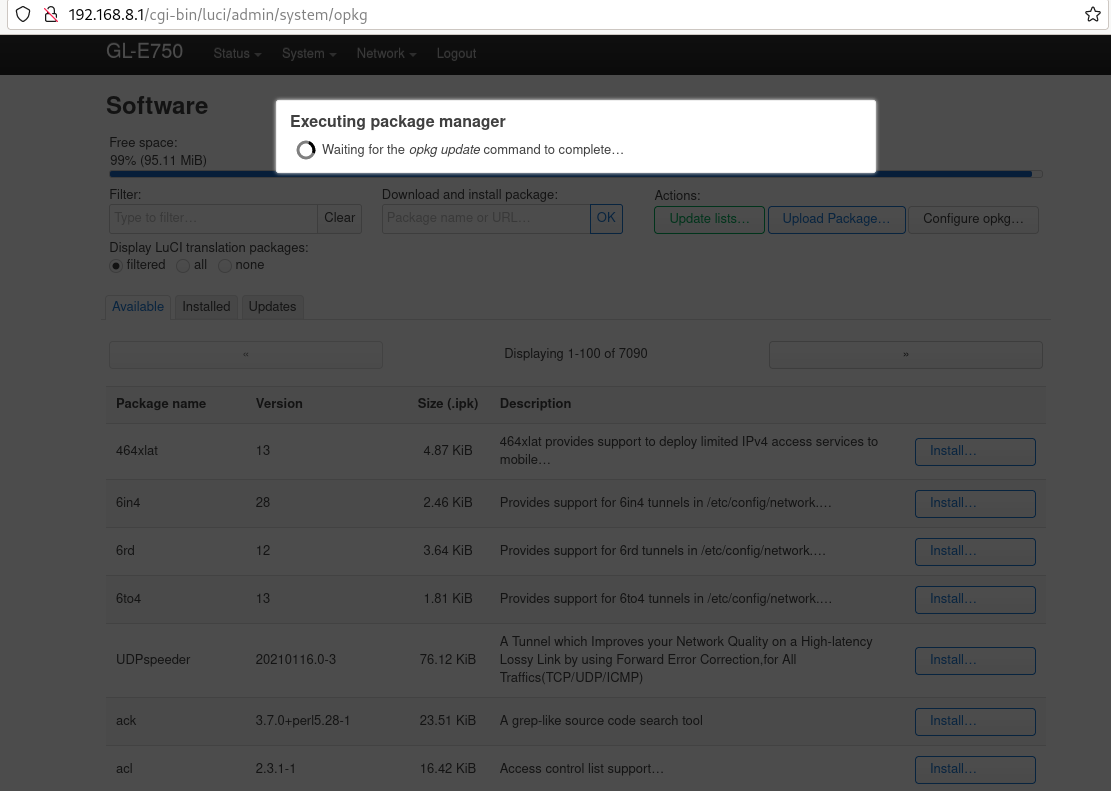Click the Package name column header

point(161,404)
